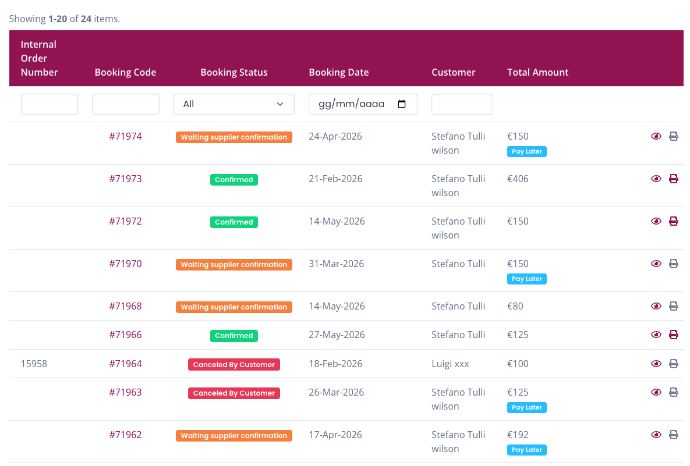View booking #71962 details

click(x=656, y=435)
